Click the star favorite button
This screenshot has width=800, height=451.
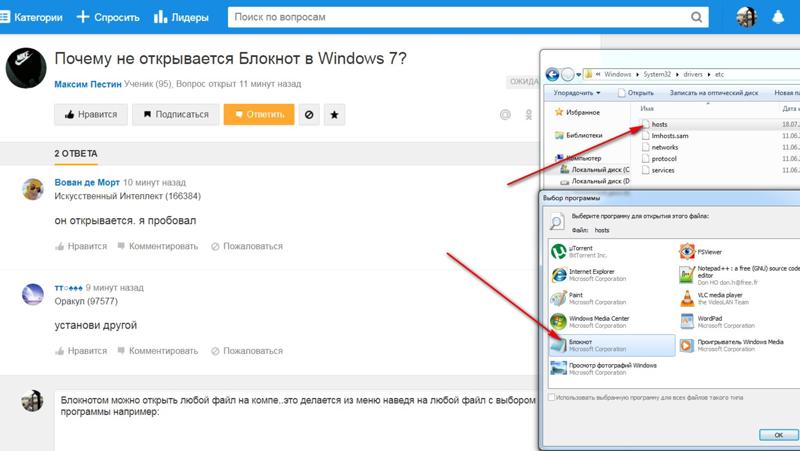point(334,115)
